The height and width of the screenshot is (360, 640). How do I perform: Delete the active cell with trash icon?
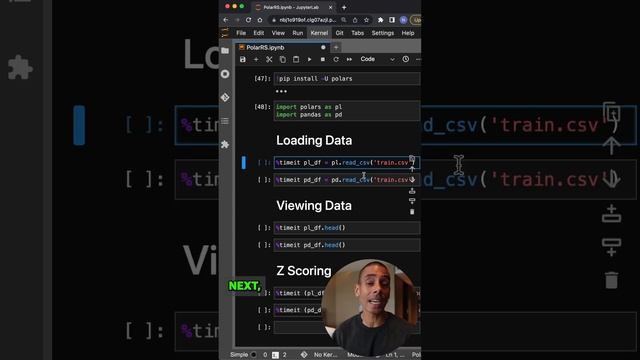pyautogui.click(x=412, y=211)
